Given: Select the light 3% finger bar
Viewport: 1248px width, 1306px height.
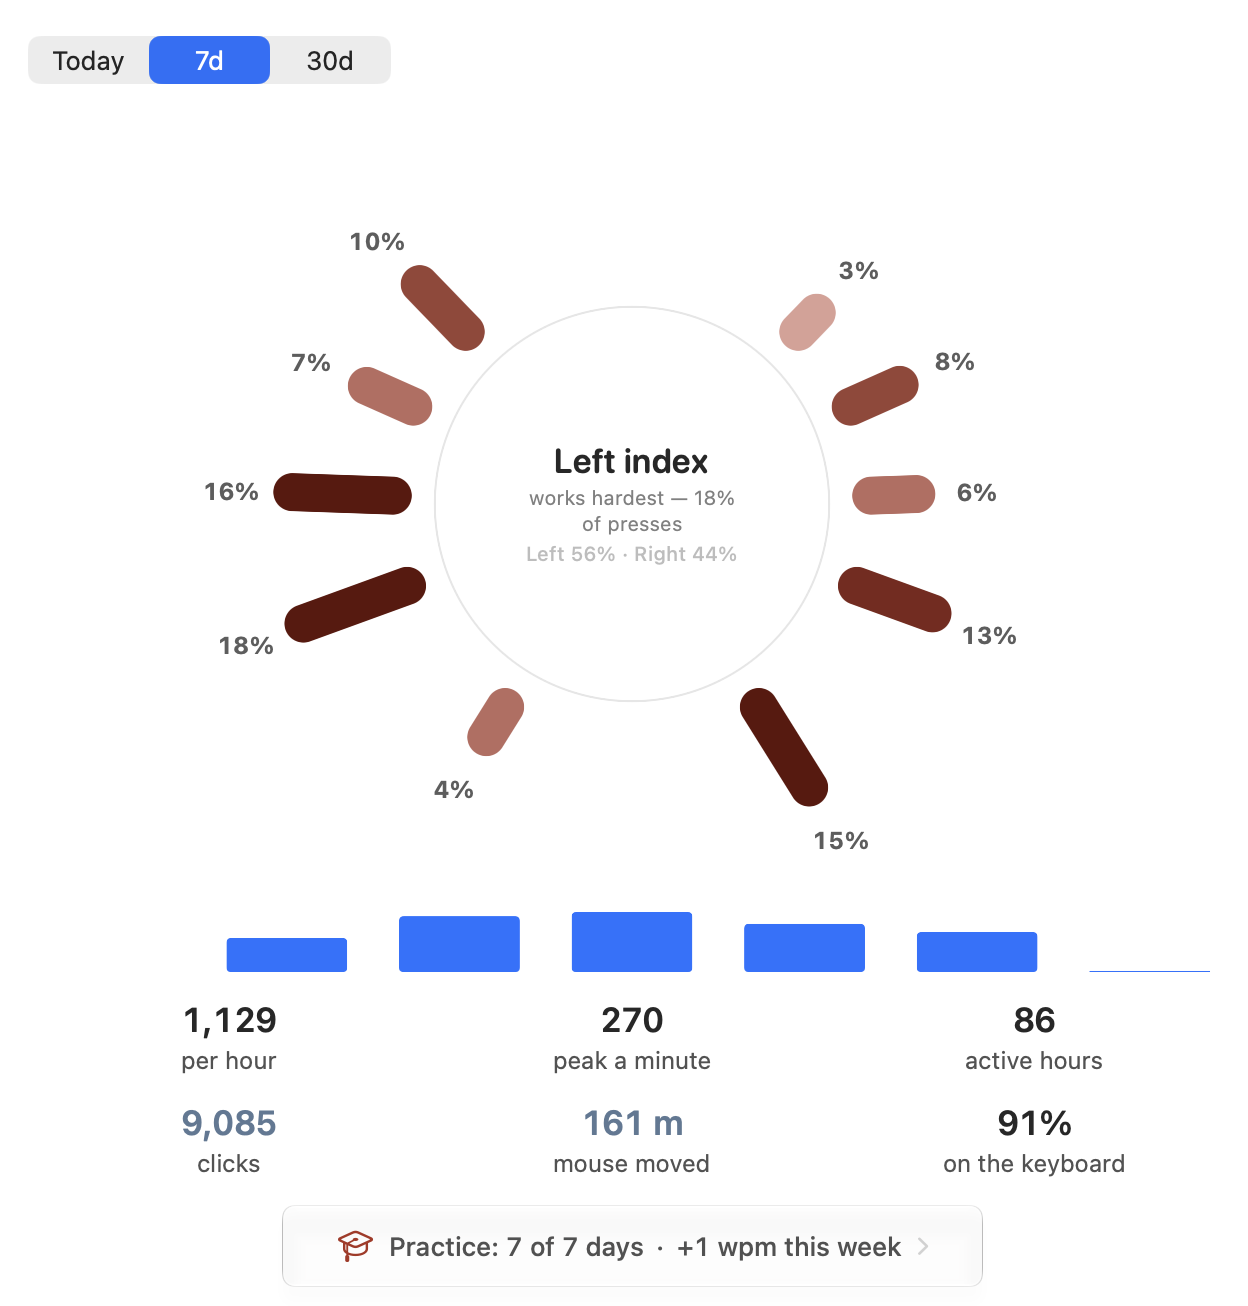Looking at the screenshot, I should pos(807,323).
